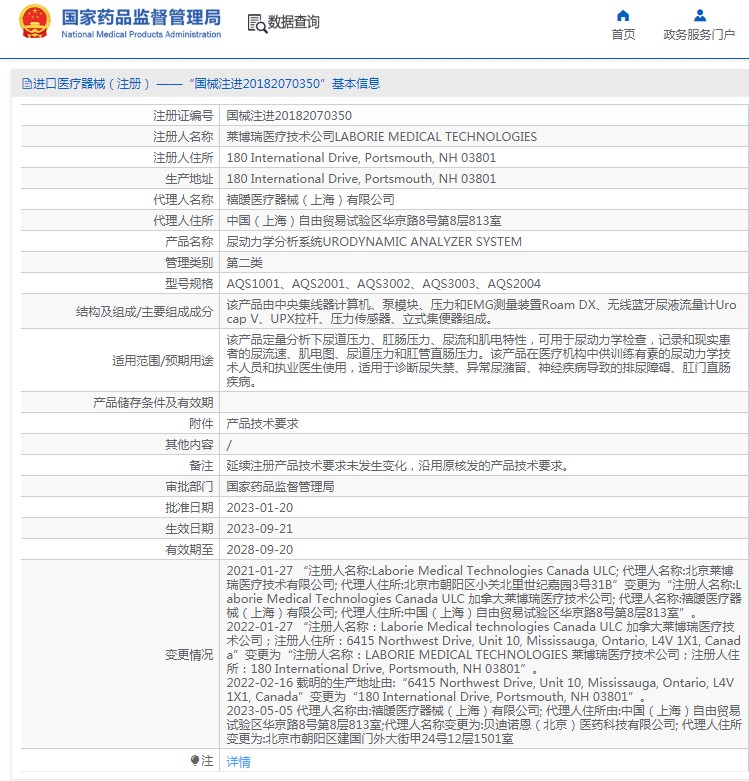Select the 2023-05-05 agent change entry
749x781 pixels.
coord(484,724)
